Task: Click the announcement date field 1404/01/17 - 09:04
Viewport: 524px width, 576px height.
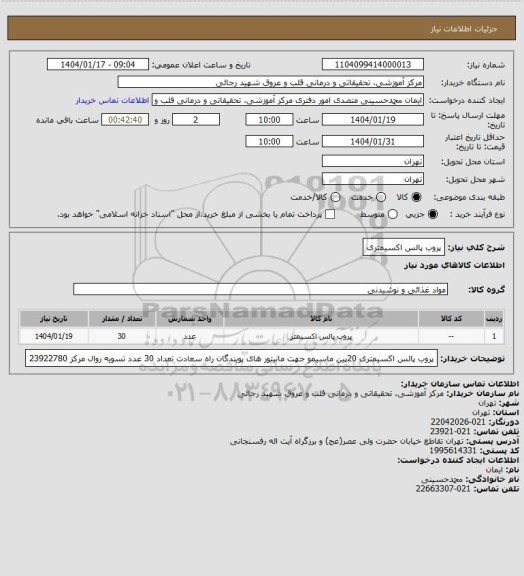Action: point(98,64)
